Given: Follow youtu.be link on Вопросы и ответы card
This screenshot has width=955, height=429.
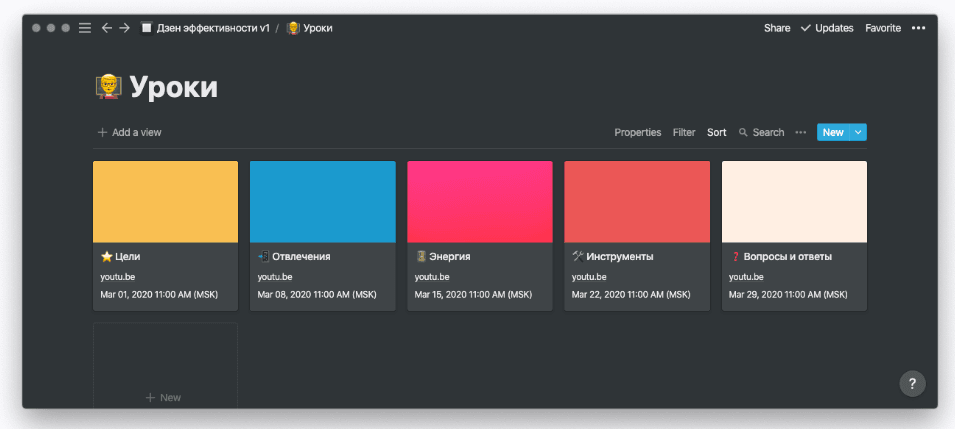Looking at the screenshot, I should pyautogui.click(x=746, y=277).
